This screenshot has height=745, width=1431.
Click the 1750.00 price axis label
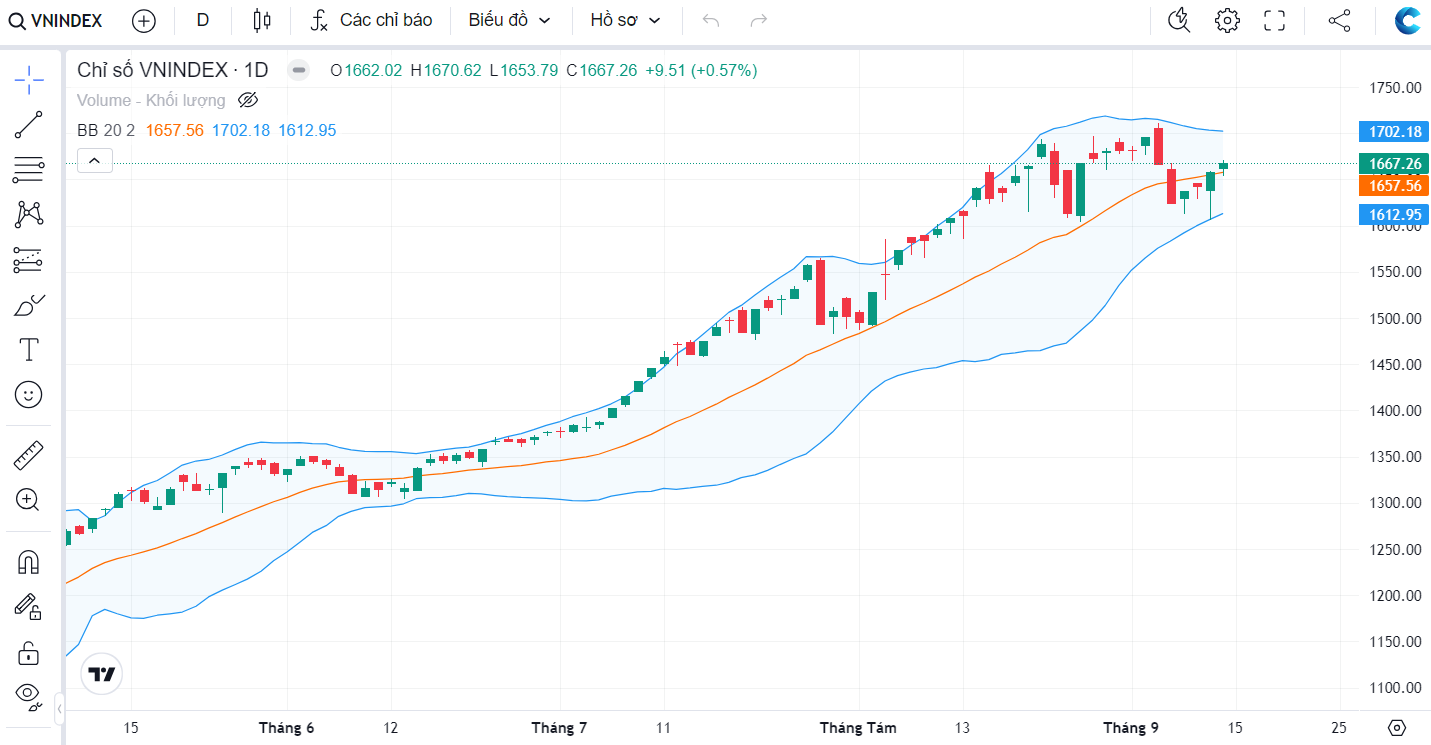point(1395,87)
